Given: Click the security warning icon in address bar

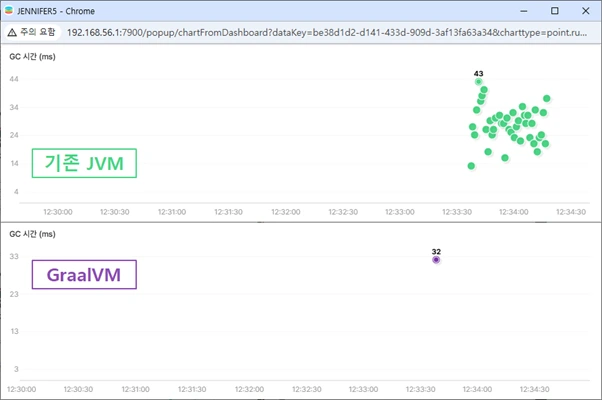Looking at the screenshot, I should coord(12,32).
